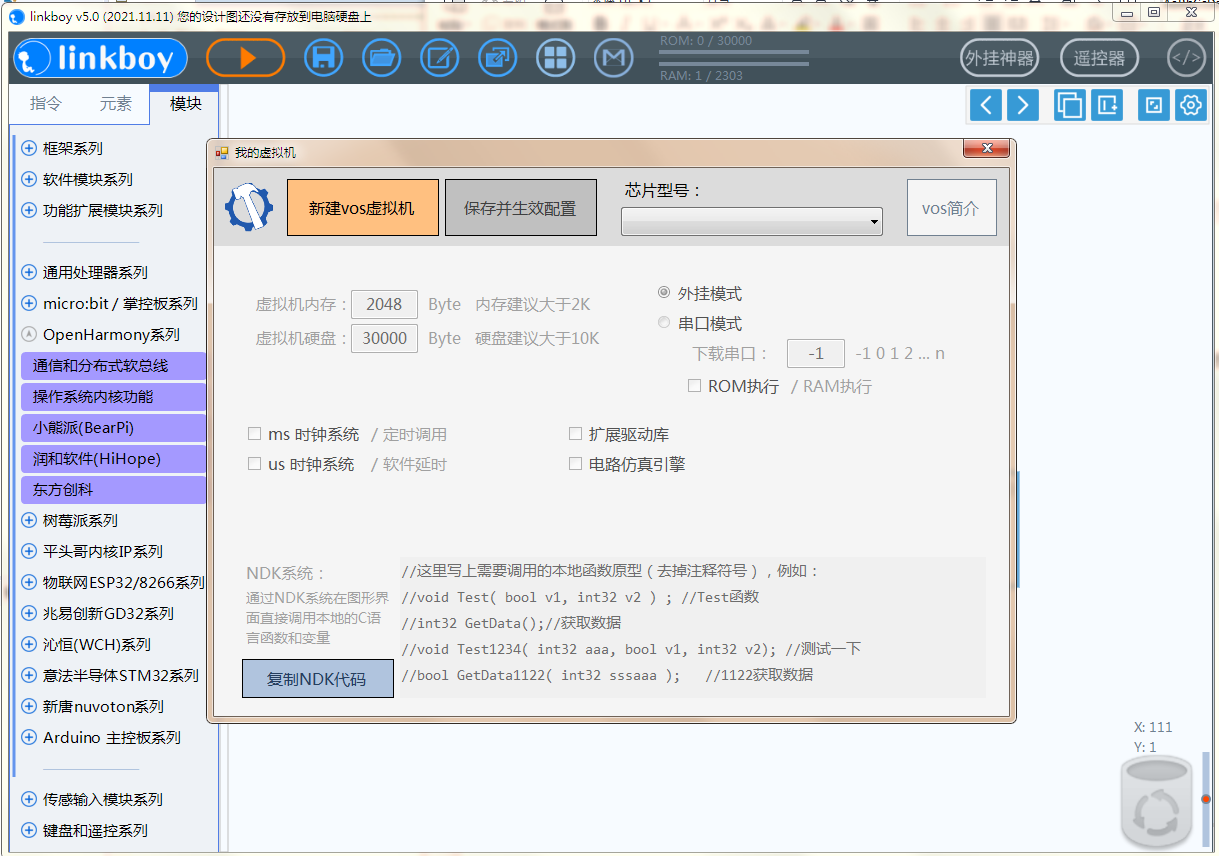The width and height of the screenshot is (1219, 856).
Task: Click 复制NDK代码 button
Action: point(317,679)
